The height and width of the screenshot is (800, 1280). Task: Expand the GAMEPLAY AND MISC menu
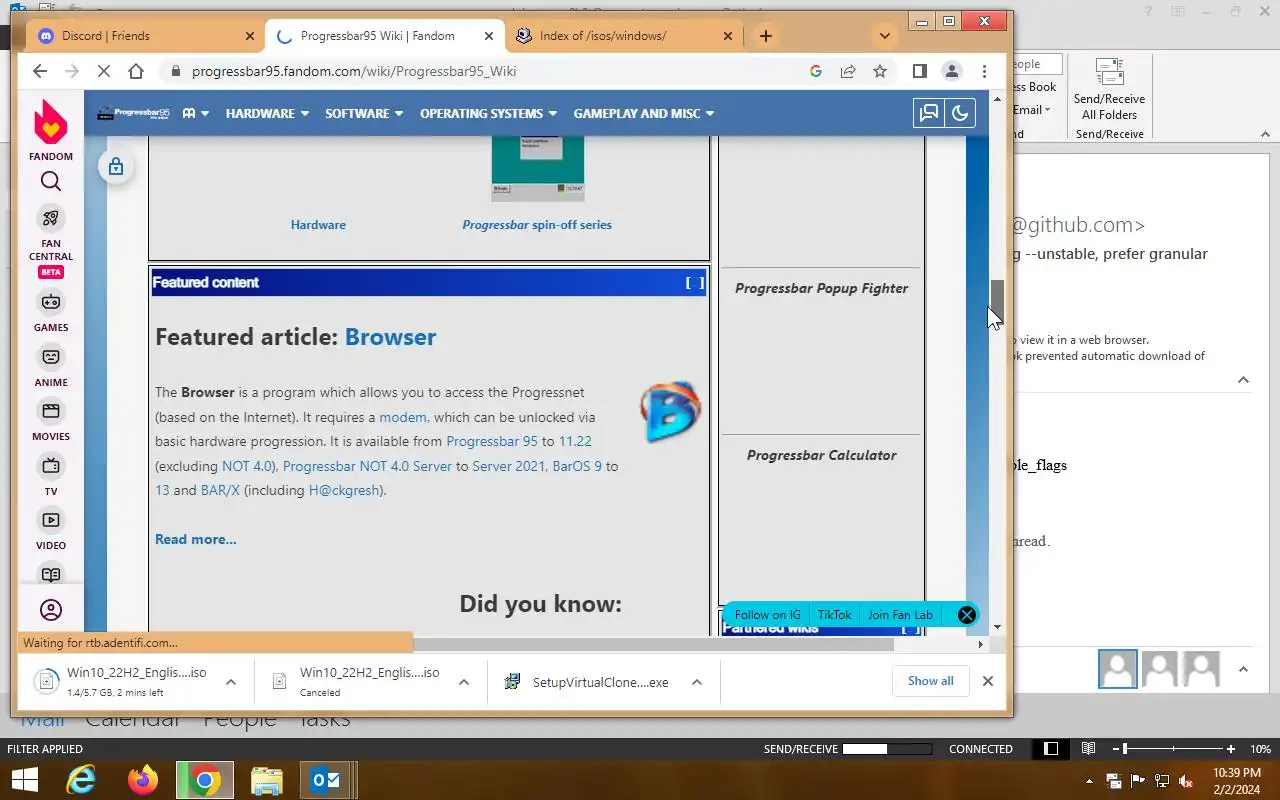coord(644,113)
